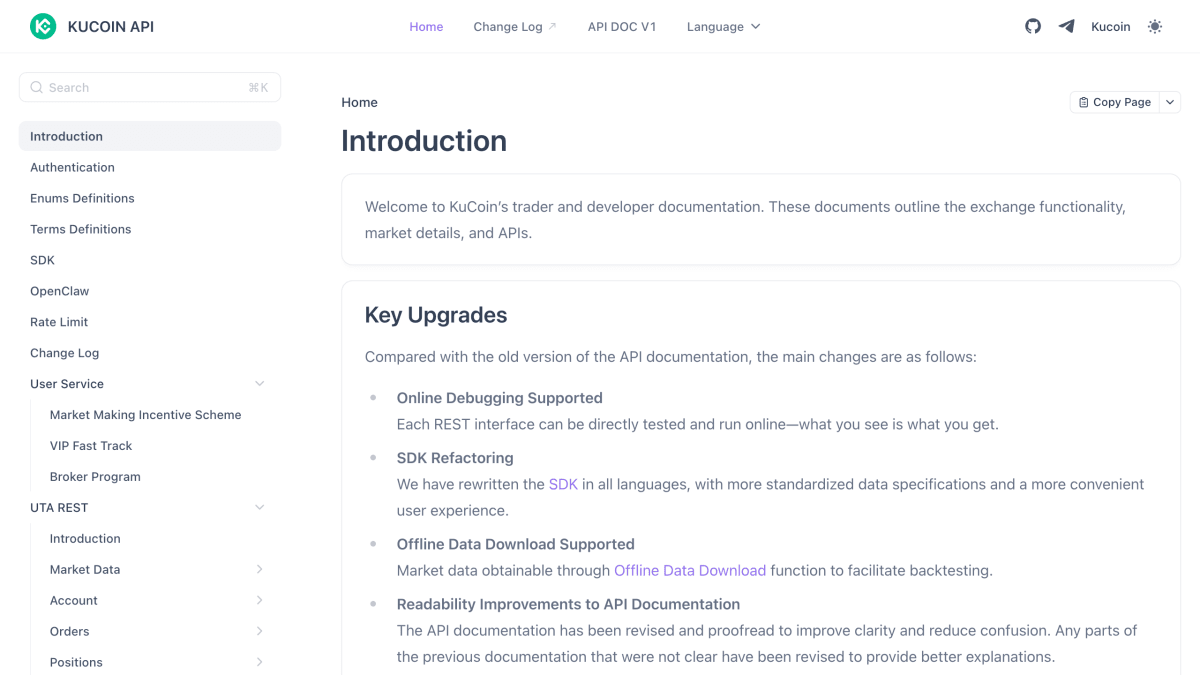Image resolution: width=1200 pixels, height=675 pixels.
Task: Focus the Search input field
Action: tap(150, 87)
